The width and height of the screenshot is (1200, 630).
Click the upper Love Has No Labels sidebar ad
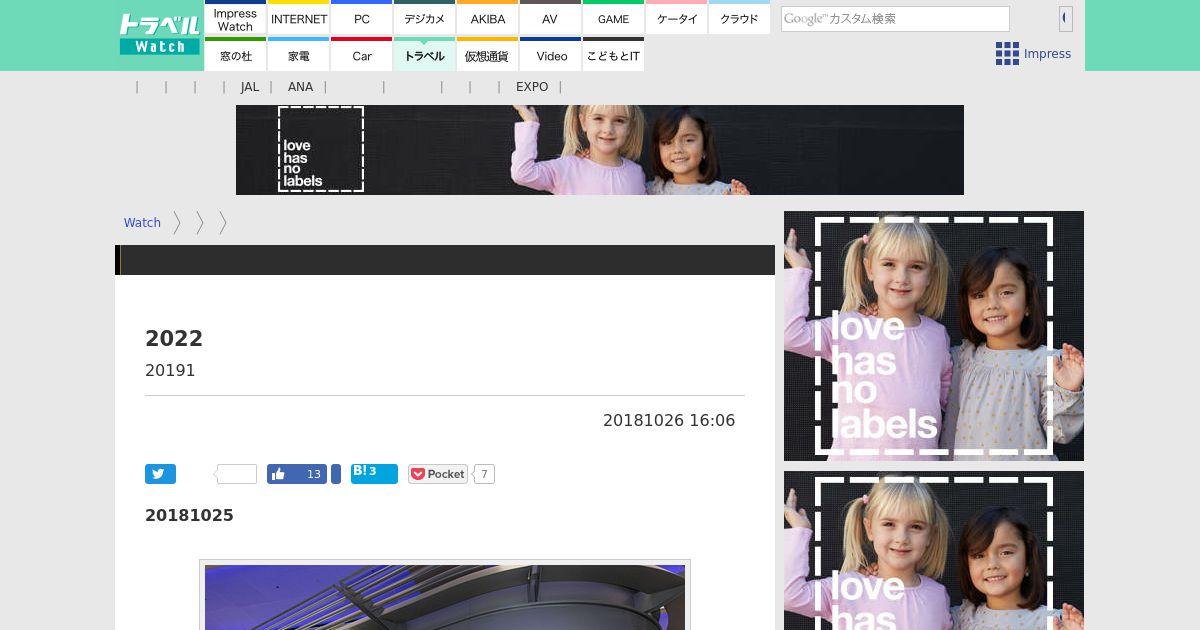point(934,336)
